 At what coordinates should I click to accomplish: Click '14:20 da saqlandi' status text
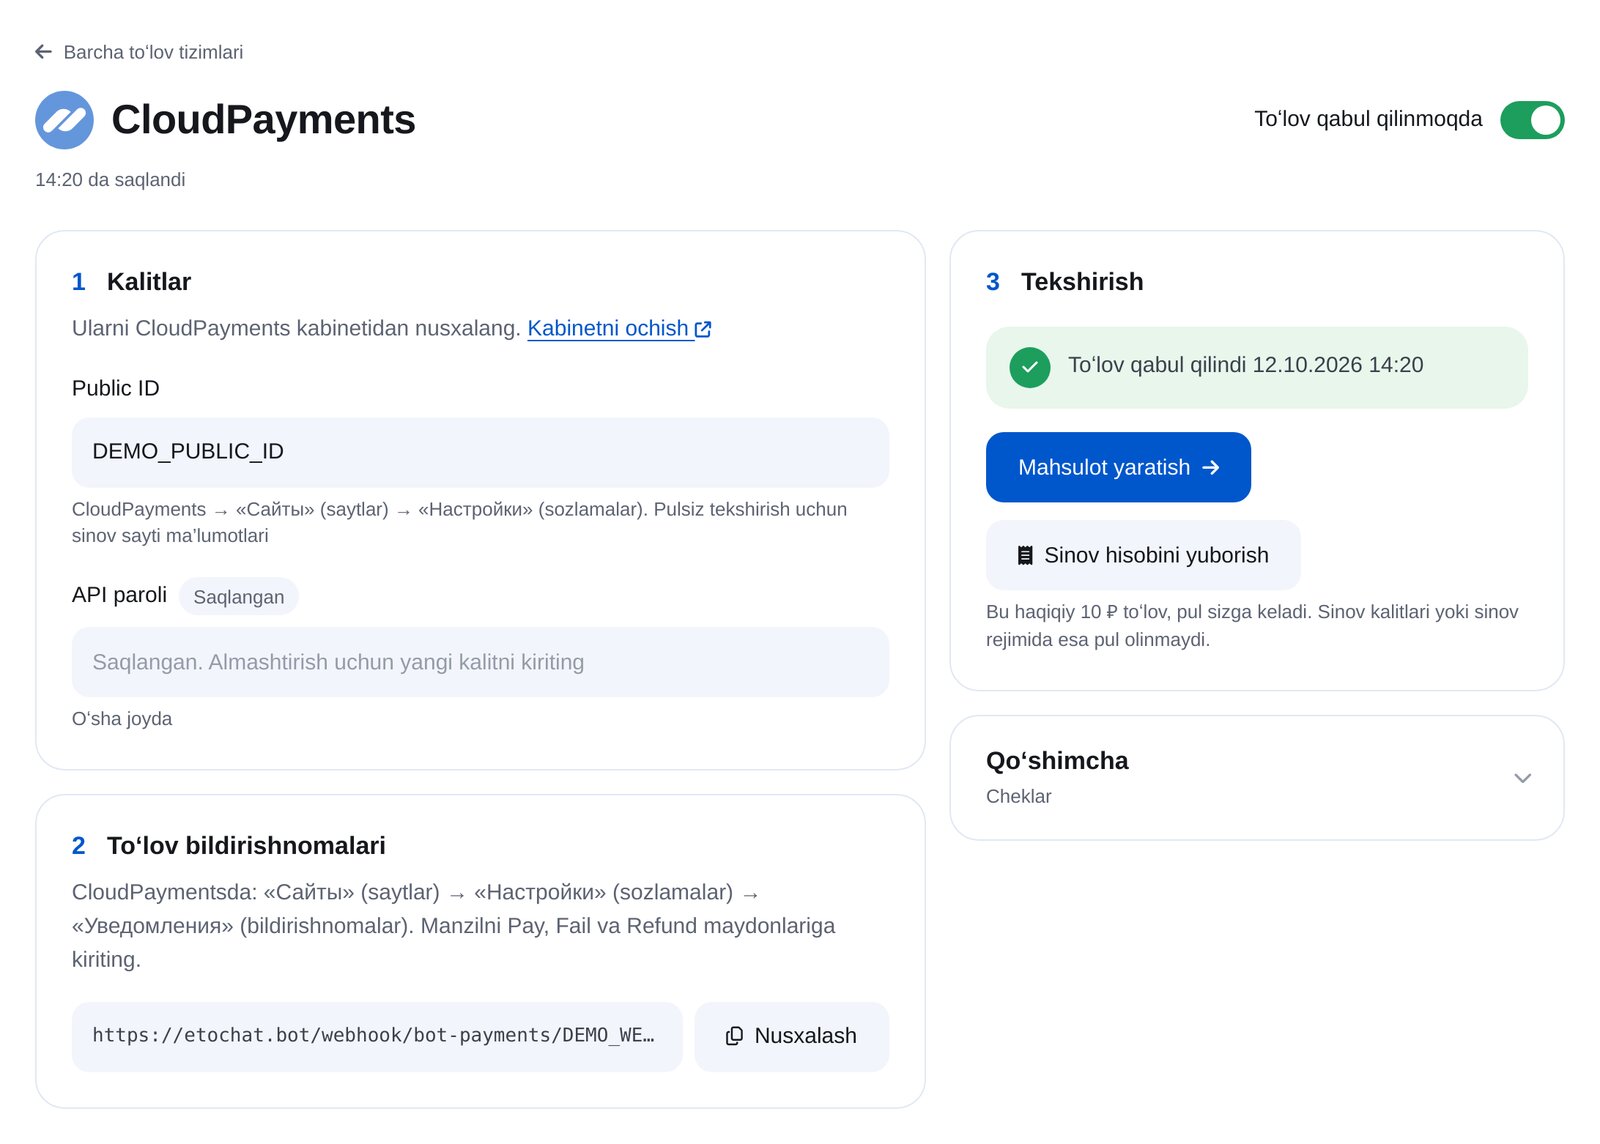click(110, 180)
